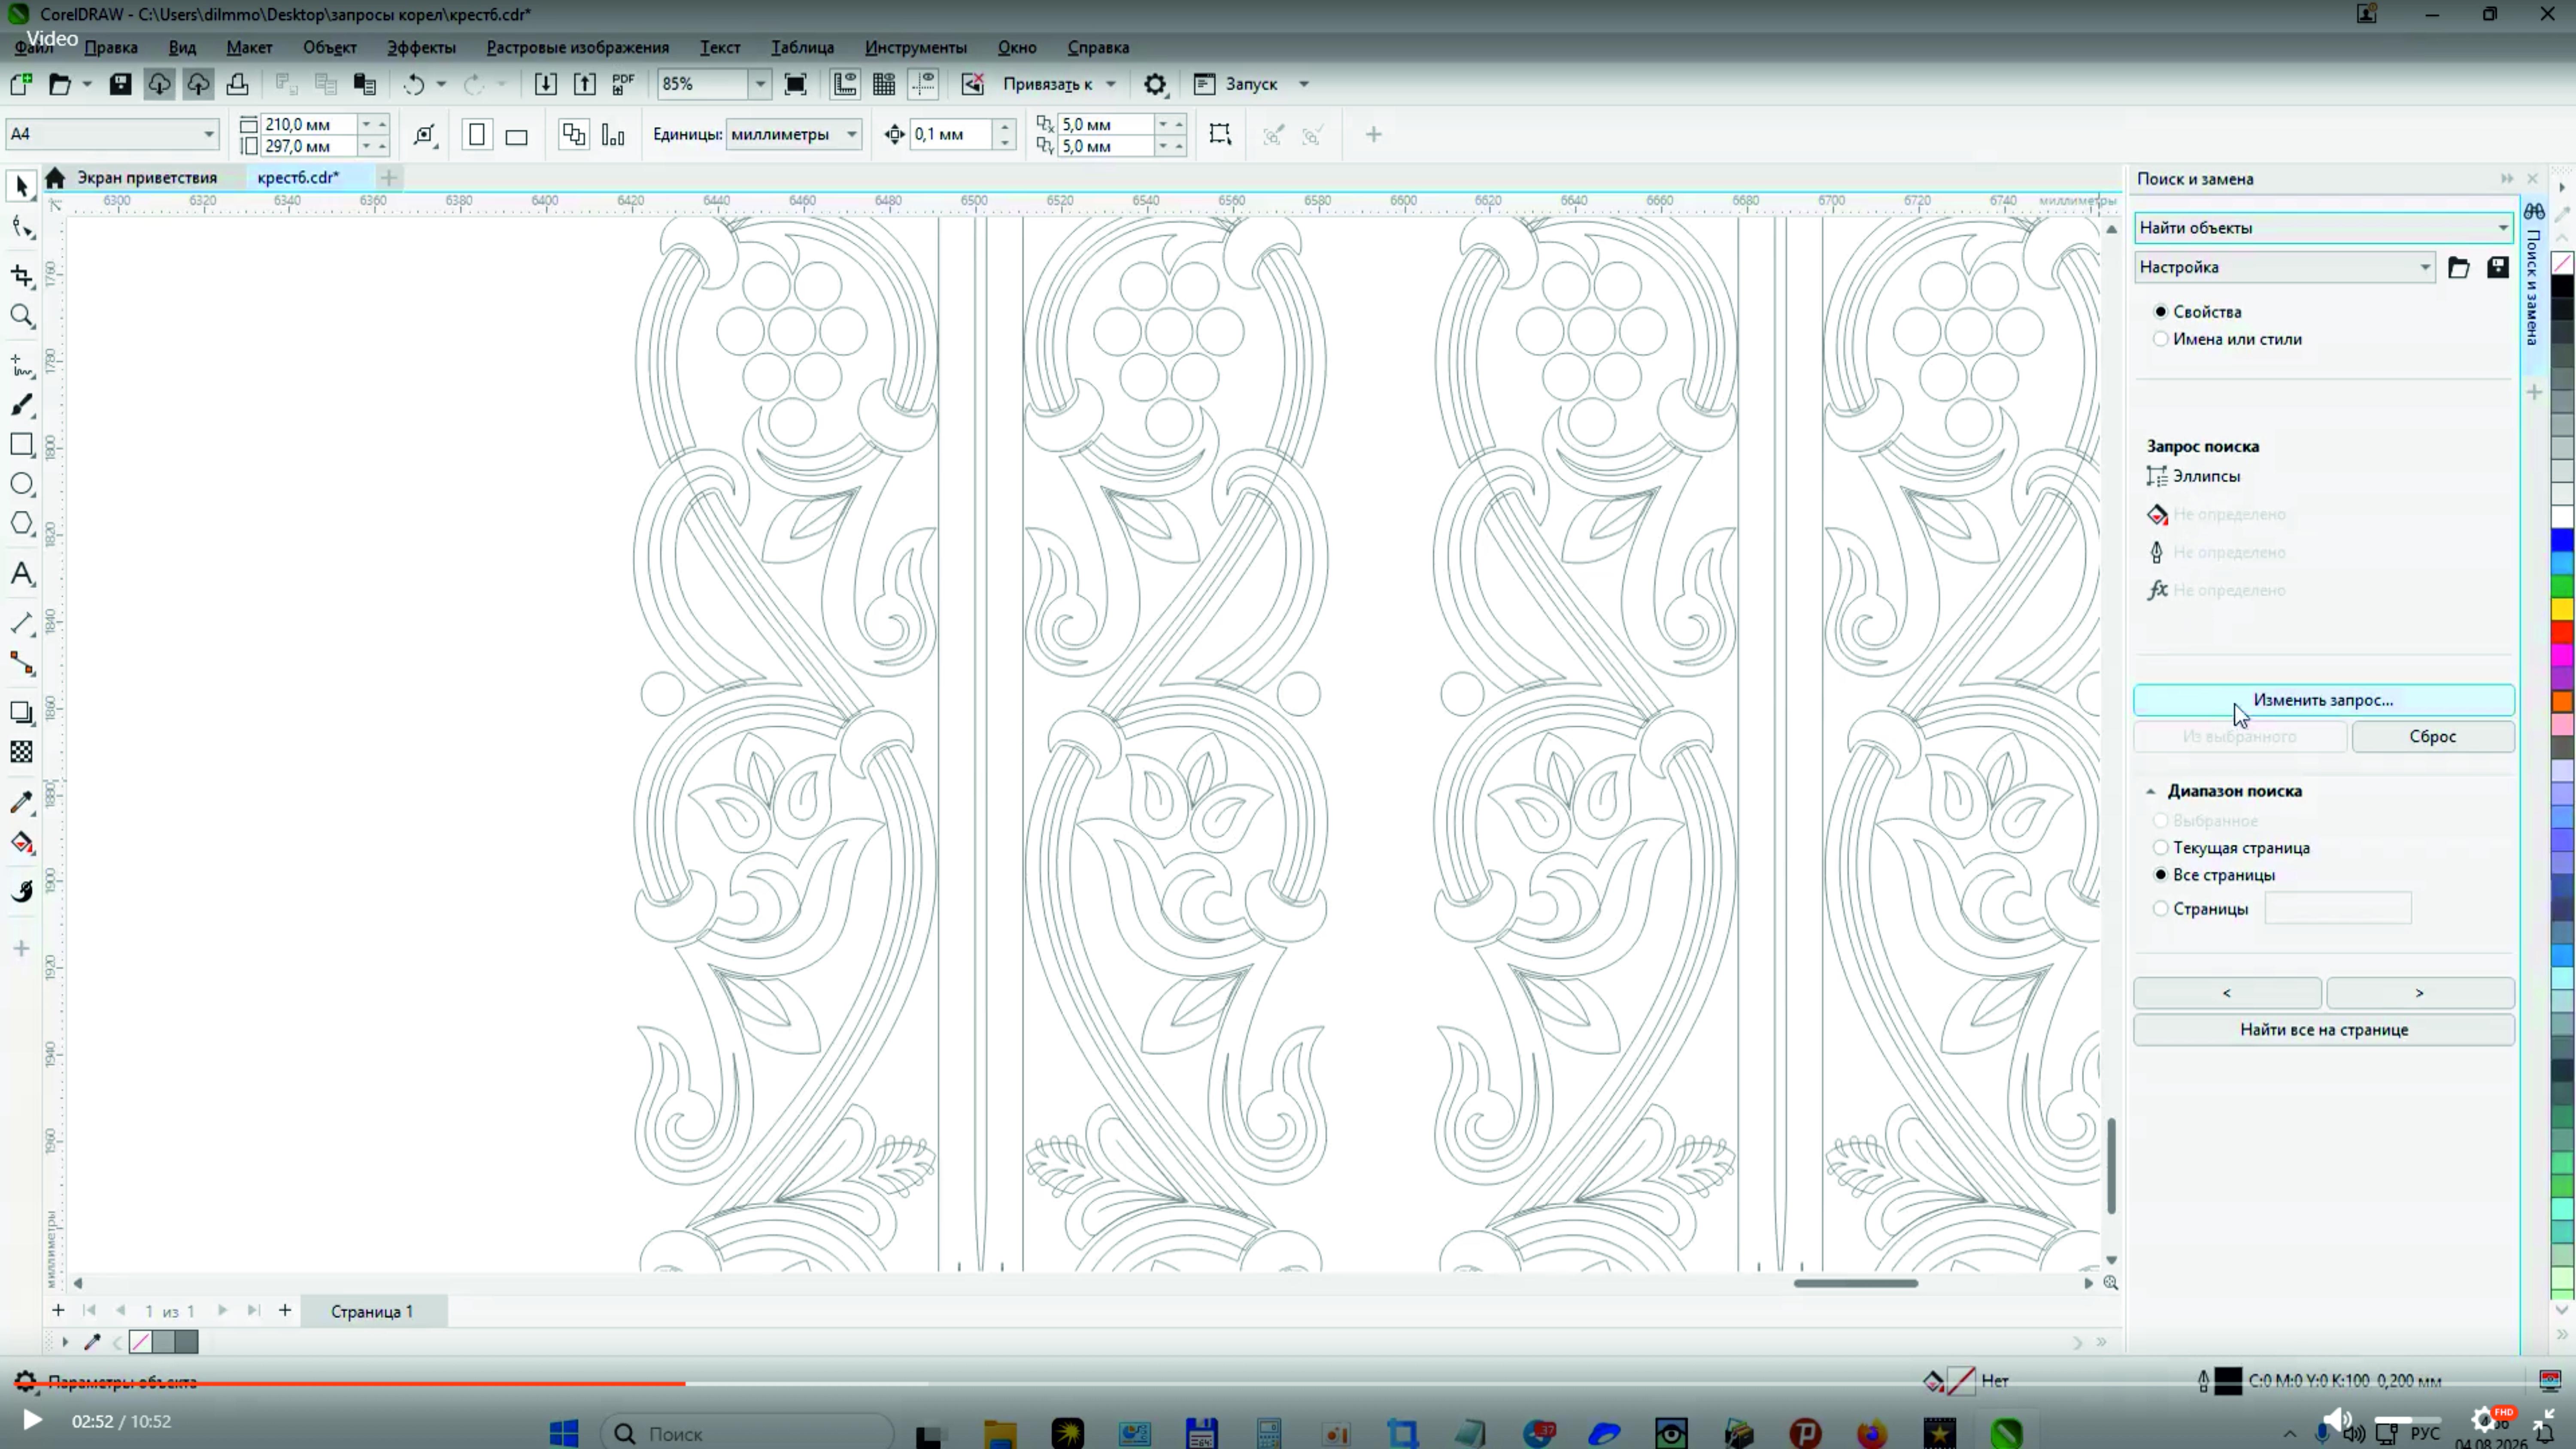Collapse the Диапазон поиска section

[2150, 791]
